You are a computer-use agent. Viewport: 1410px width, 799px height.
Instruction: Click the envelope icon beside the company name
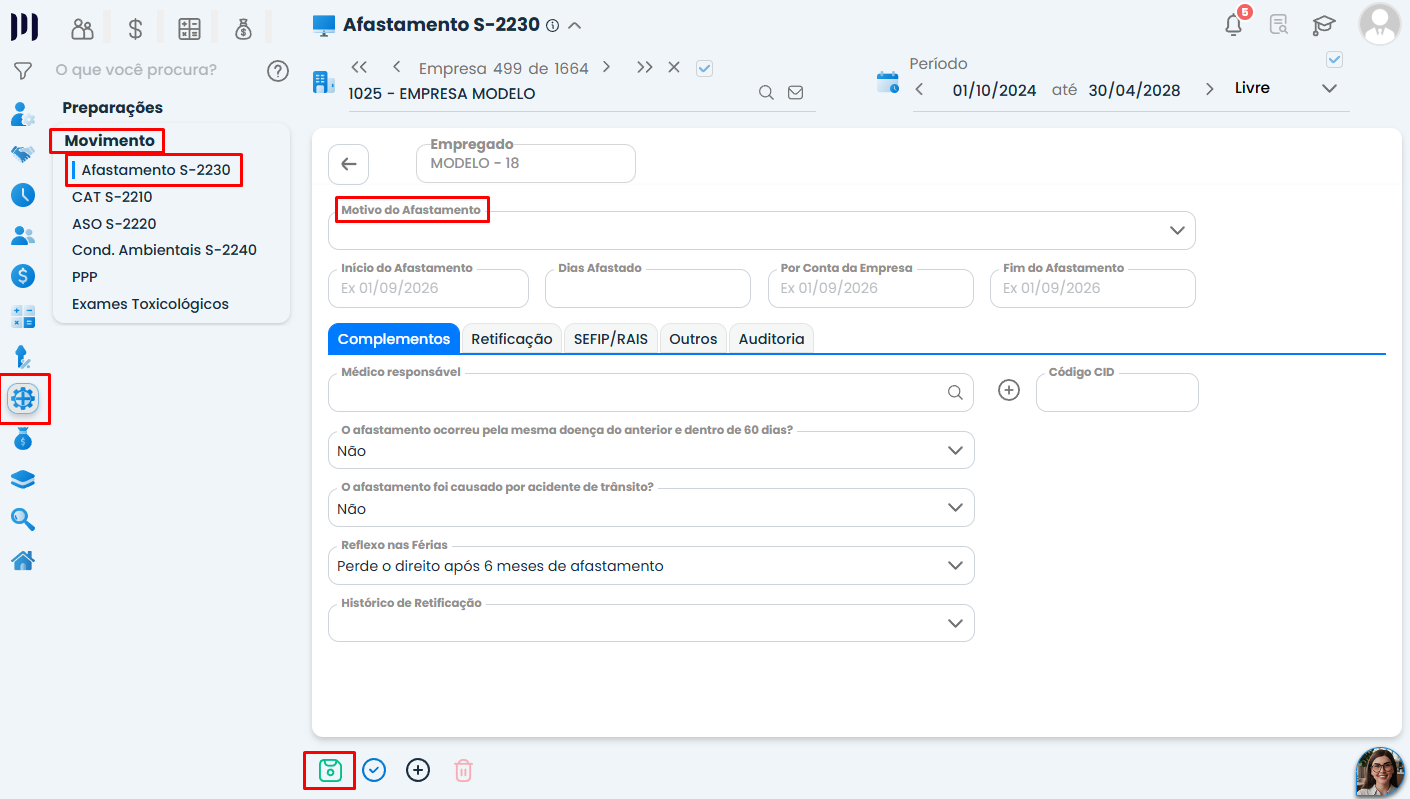(796, 93)
